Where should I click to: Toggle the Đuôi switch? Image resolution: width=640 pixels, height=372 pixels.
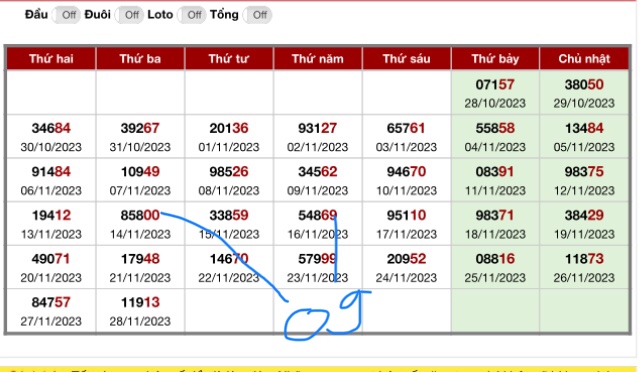pos(129,15)
